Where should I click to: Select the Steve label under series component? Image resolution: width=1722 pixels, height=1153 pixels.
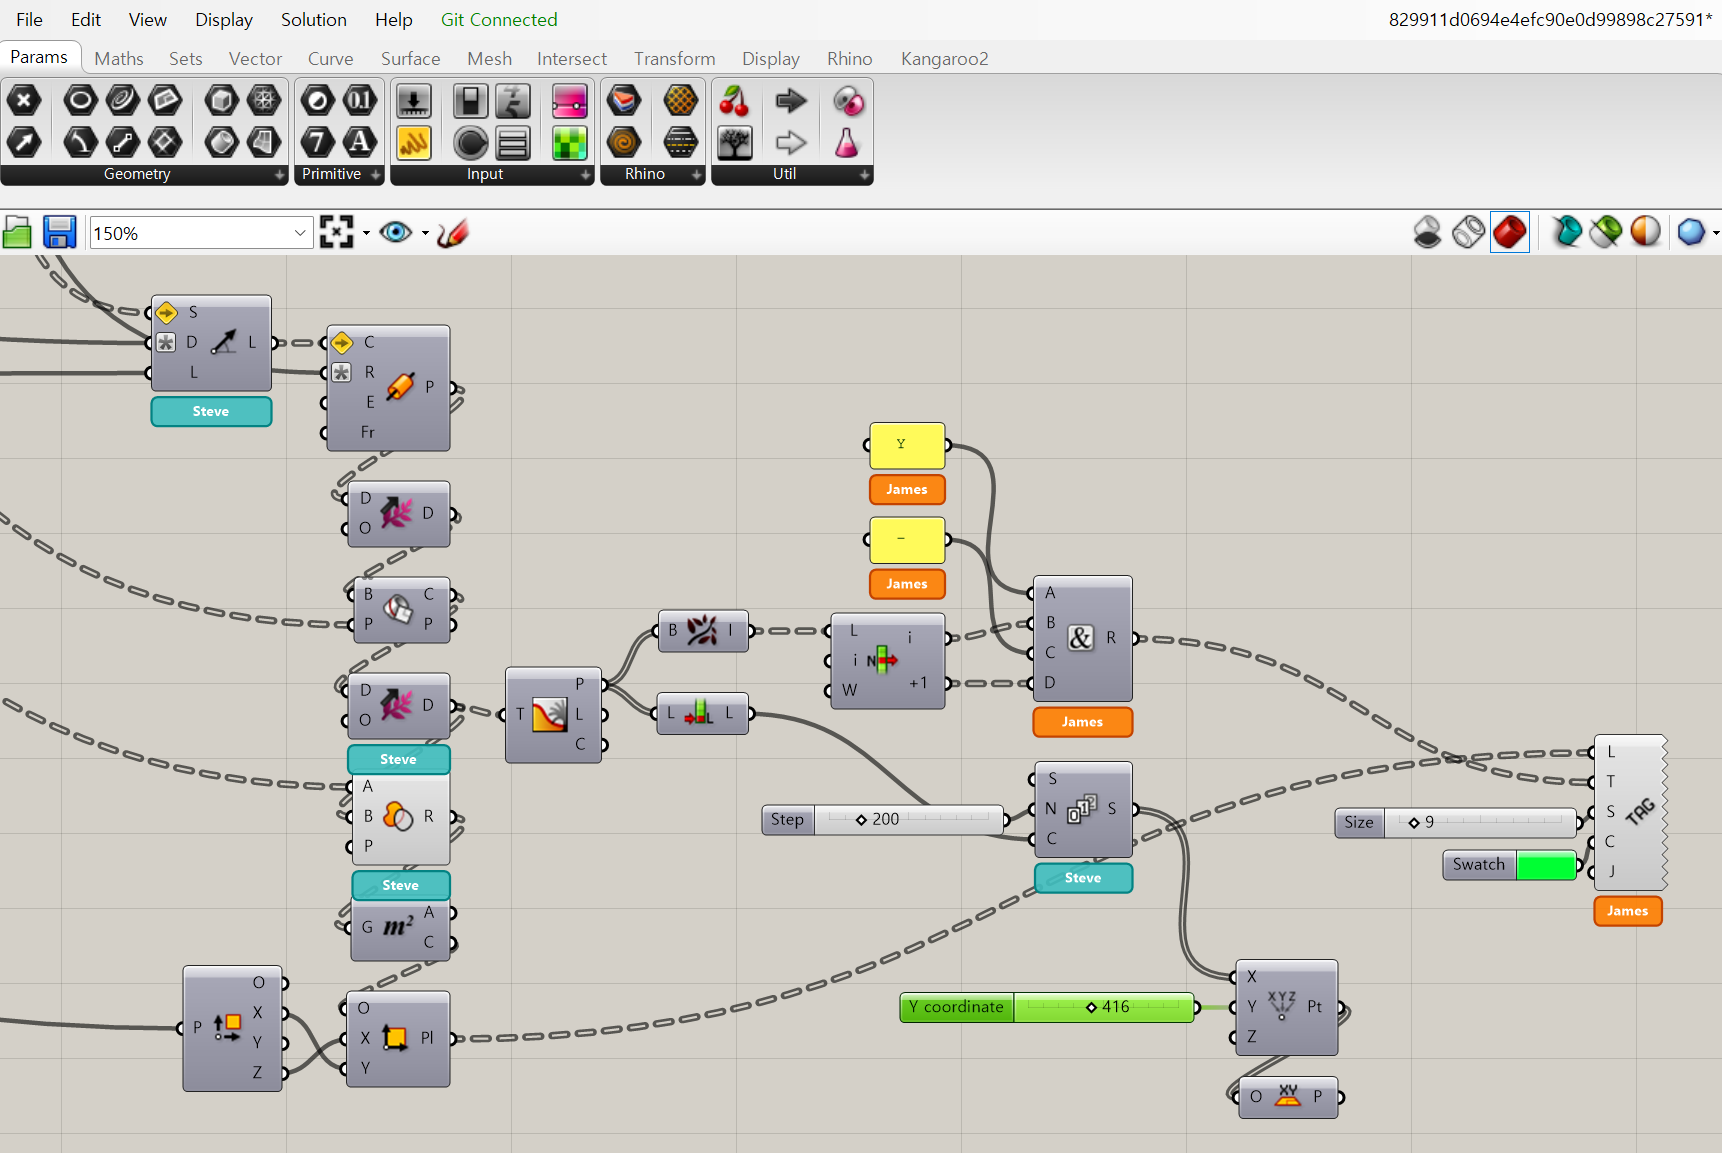(x=1083, y=878)
